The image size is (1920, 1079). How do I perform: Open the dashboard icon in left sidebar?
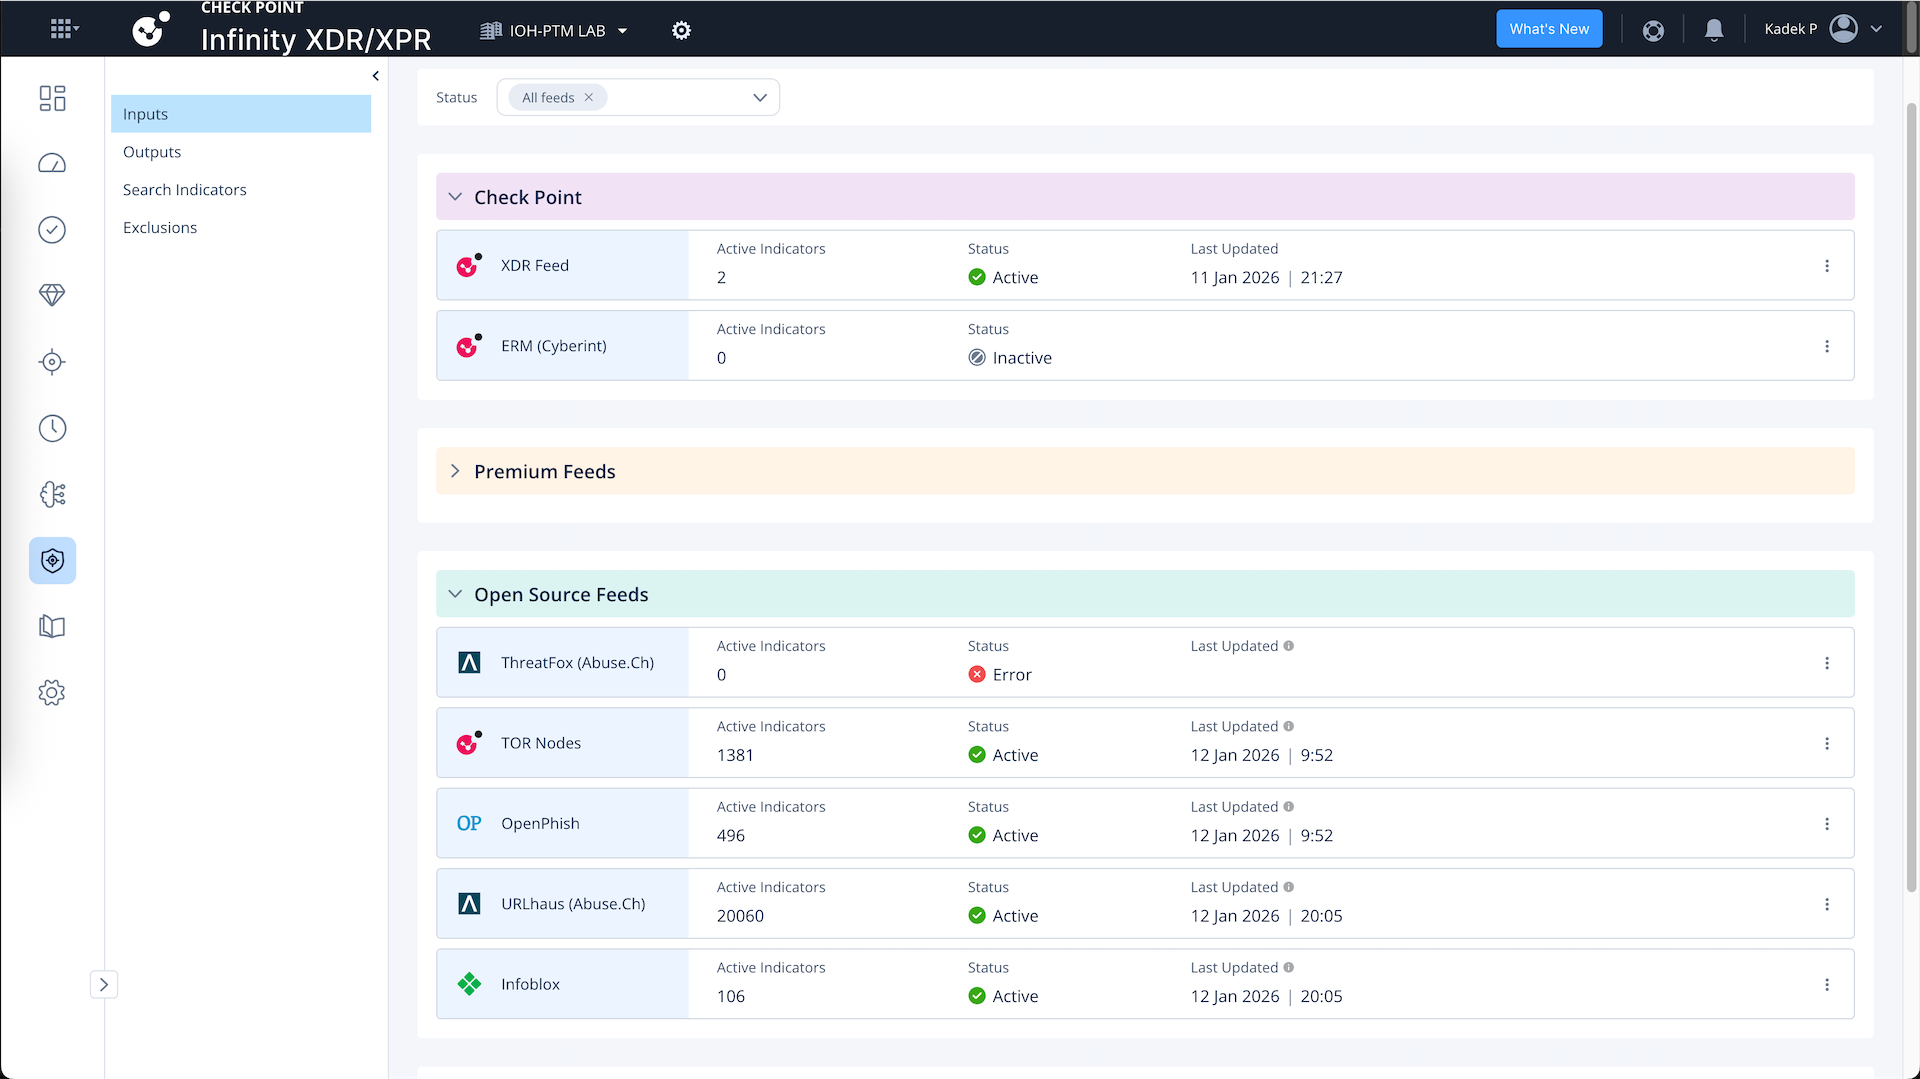point(52,98)
